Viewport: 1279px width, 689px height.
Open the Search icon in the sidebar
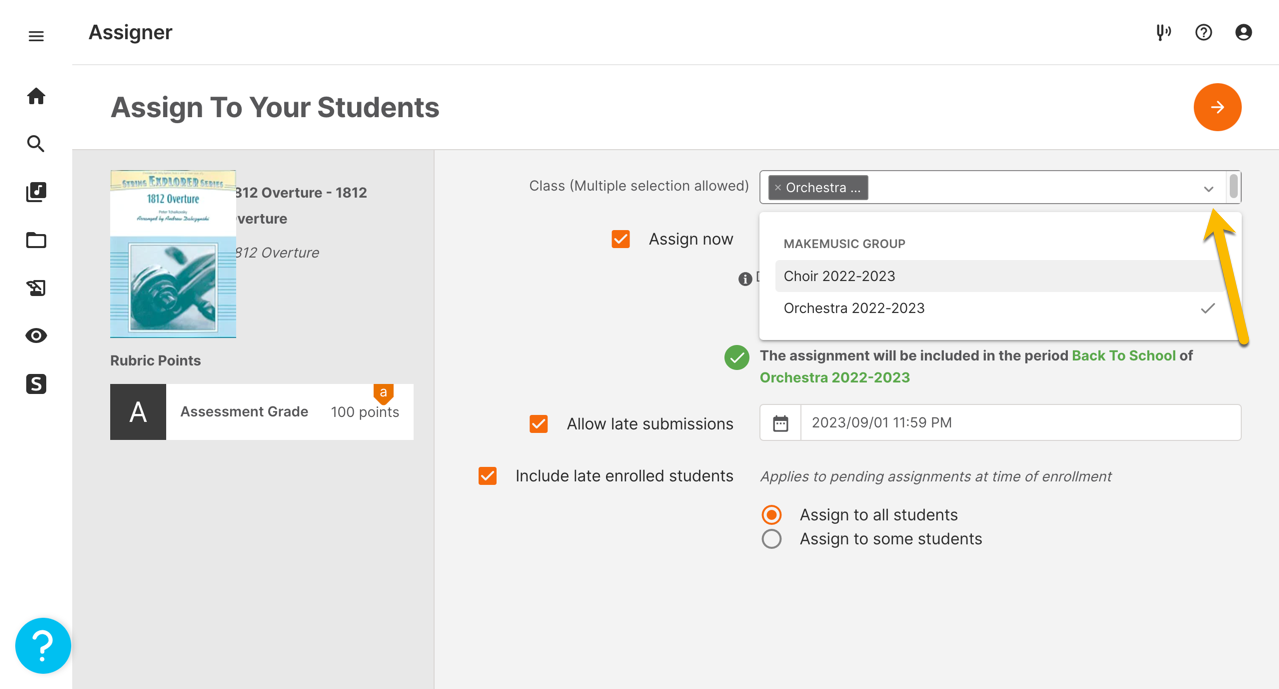point(36,144)
